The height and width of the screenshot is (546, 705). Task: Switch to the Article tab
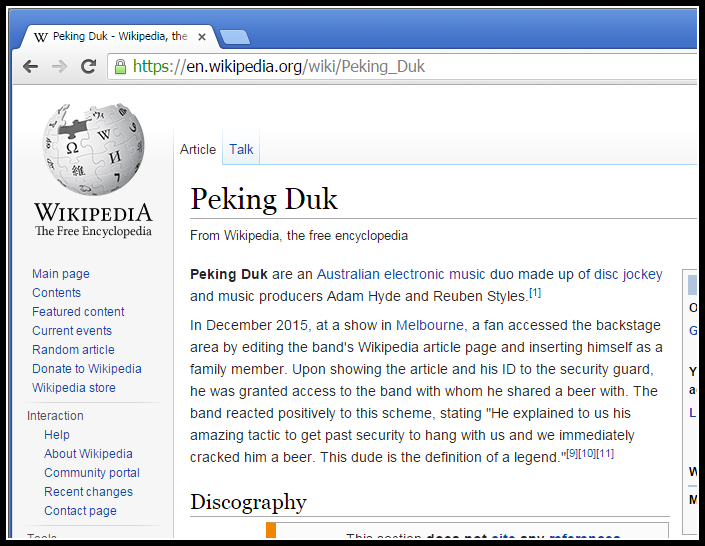(198, 149)
